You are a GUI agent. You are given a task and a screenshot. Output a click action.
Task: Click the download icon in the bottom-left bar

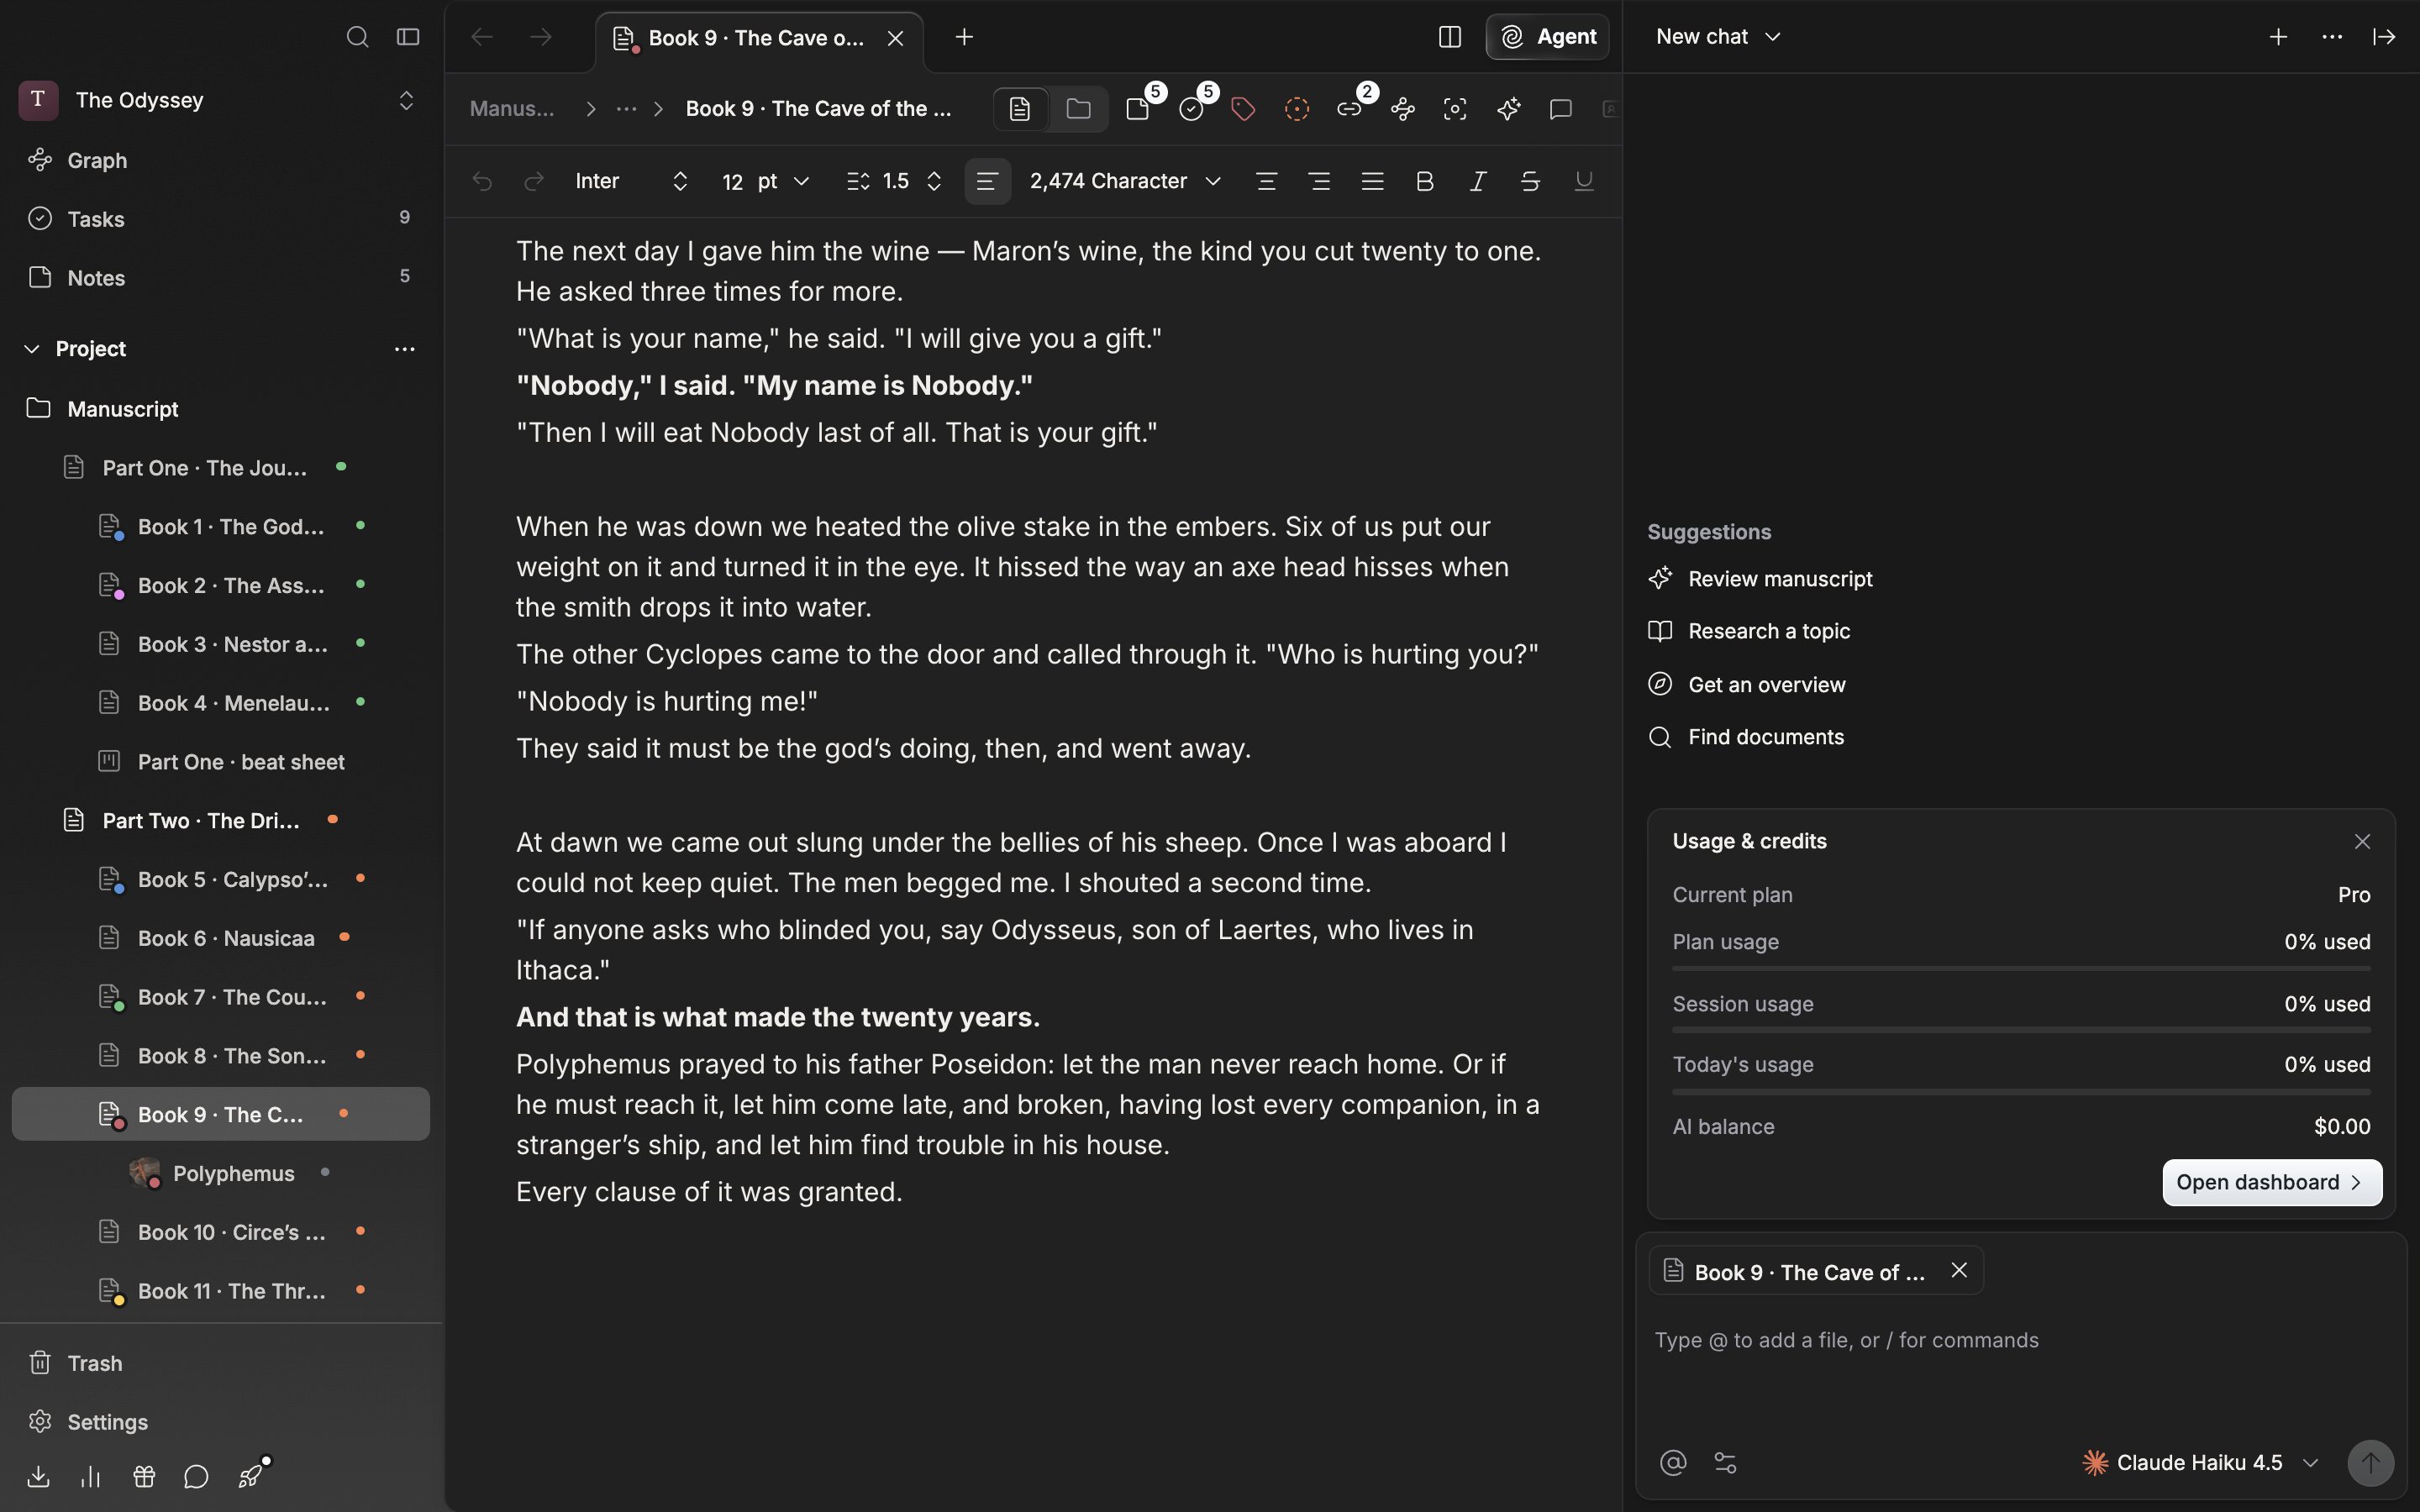coord(38,1476)
